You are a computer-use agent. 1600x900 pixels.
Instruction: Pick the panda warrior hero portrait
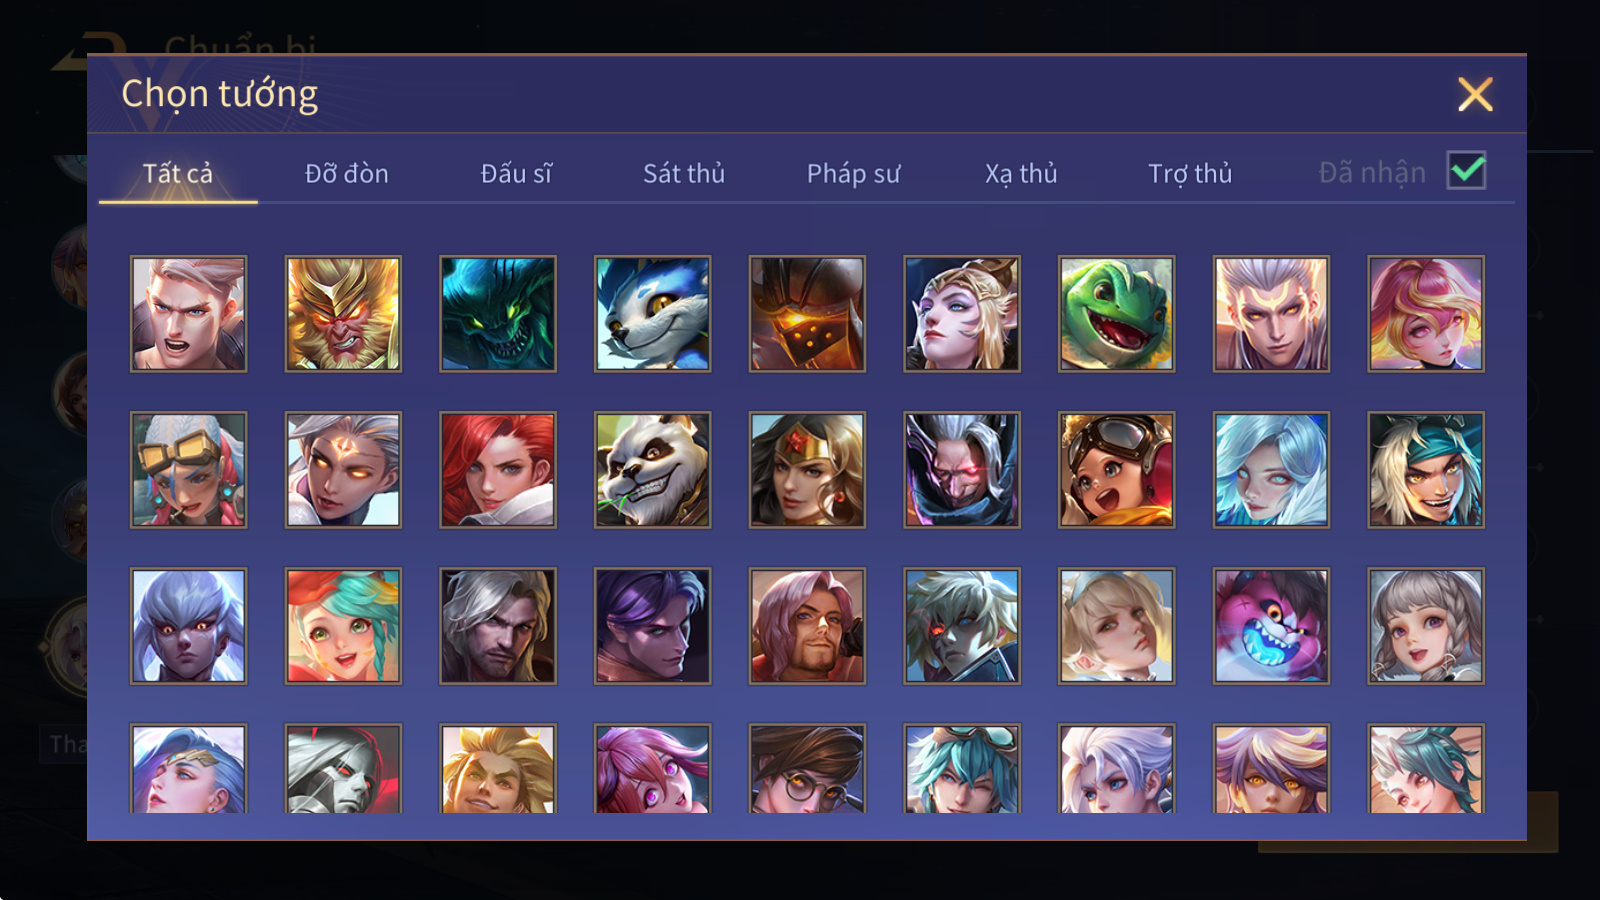(x=652, y=470)
